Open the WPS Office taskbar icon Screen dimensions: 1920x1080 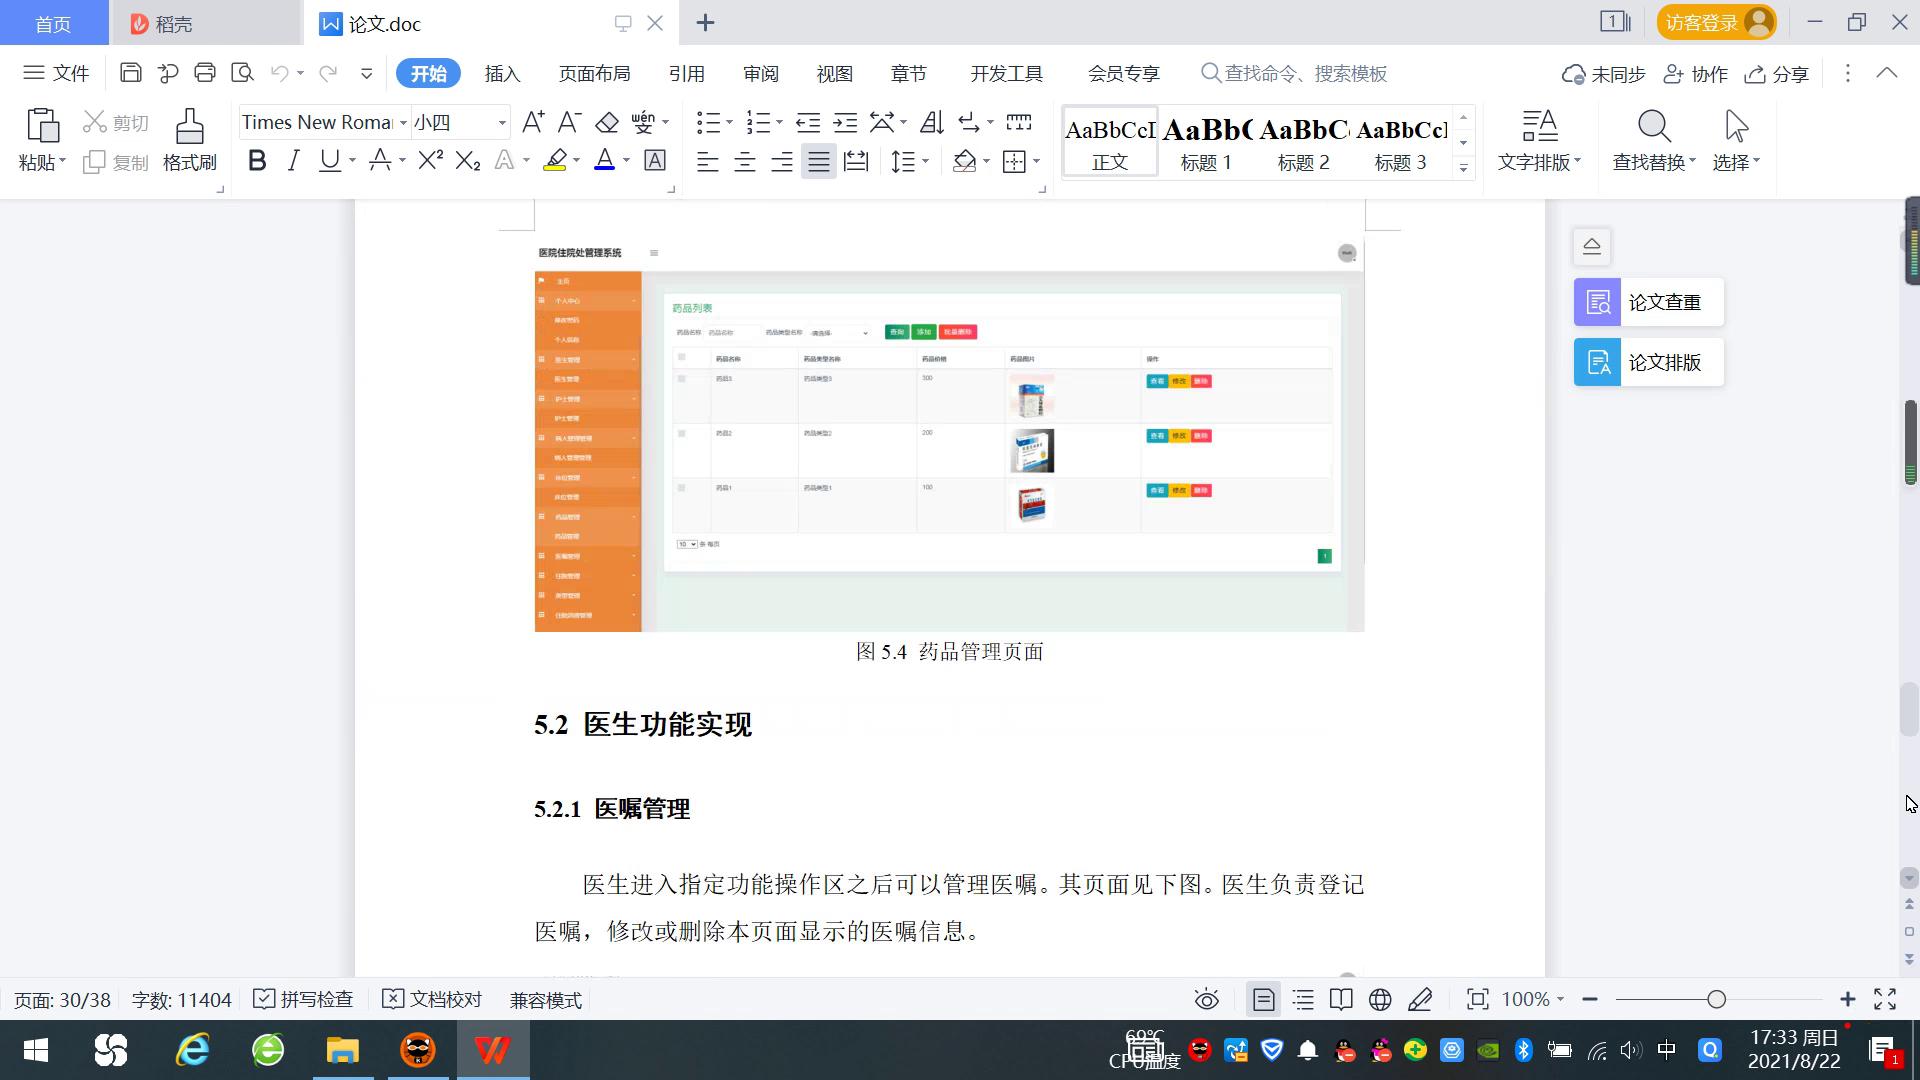(x=490, y=1050)
